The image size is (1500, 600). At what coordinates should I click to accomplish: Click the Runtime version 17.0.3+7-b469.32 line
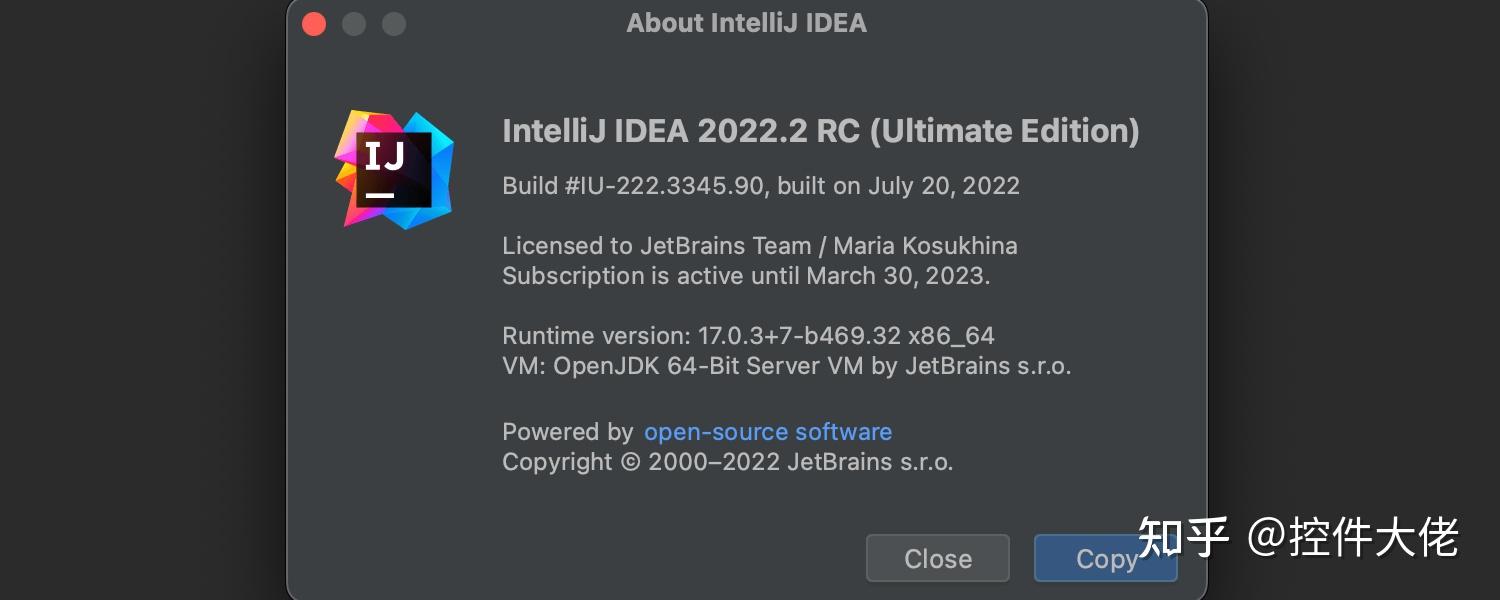pyautogui.click(x=748, y=336)
